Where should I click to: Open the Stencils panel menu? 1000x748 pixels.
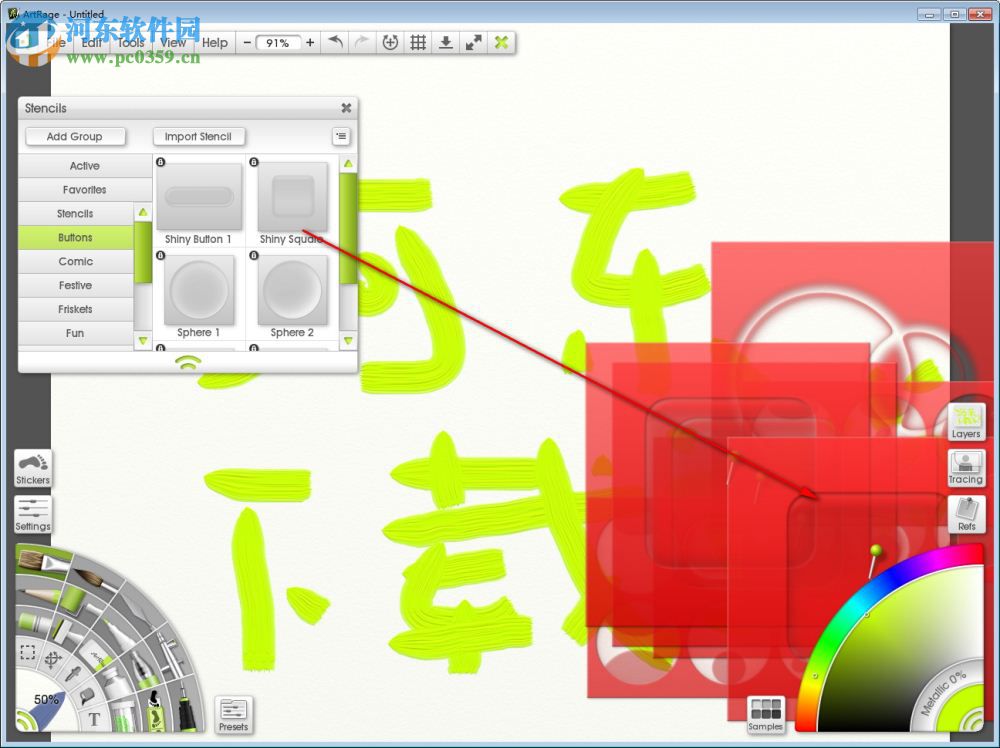pos(341,136)
